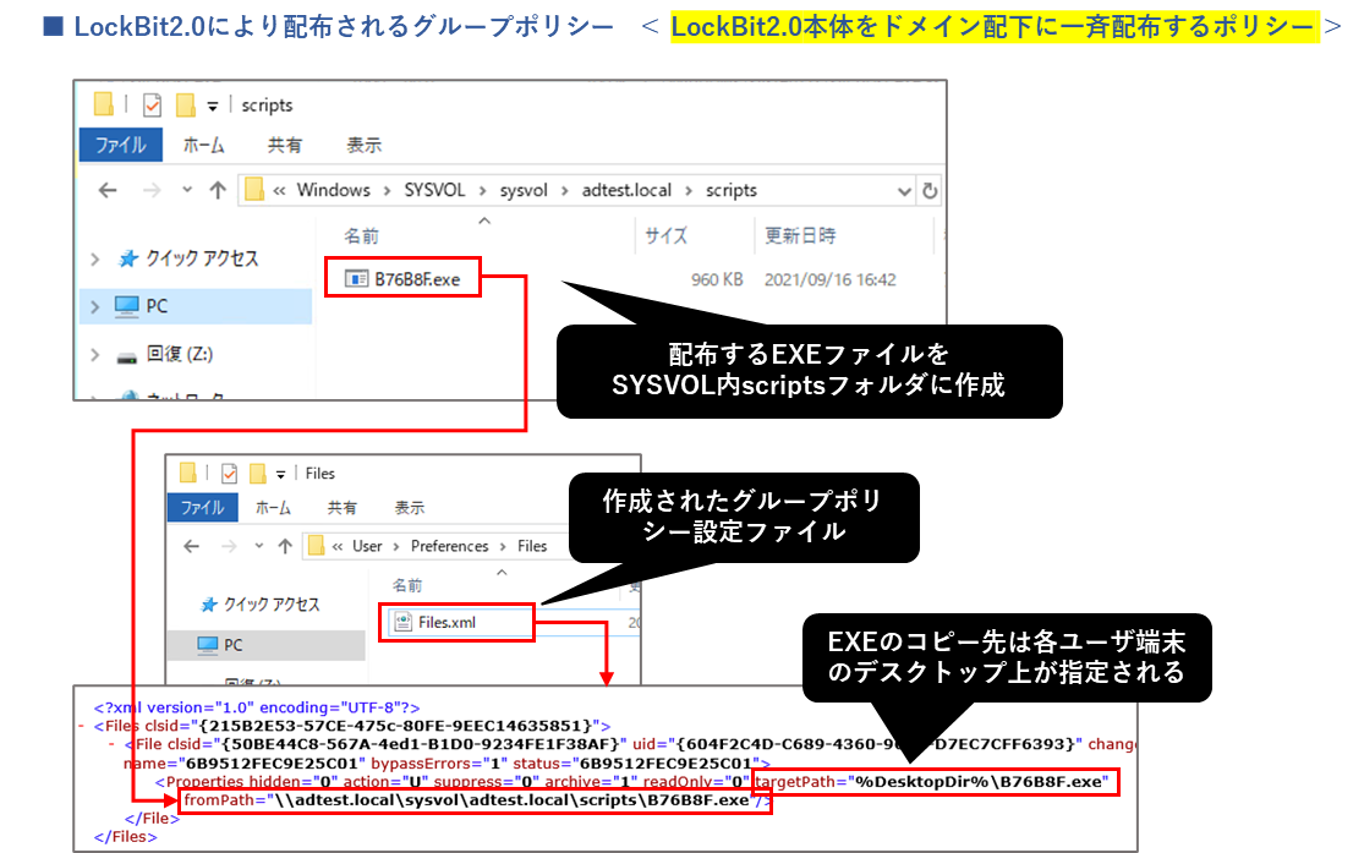Screen dimensions: 1363x868
Task: Click the sysvol breadcrumb after SYSVOL
Action: pyautogui.click(x=523, y=190)
